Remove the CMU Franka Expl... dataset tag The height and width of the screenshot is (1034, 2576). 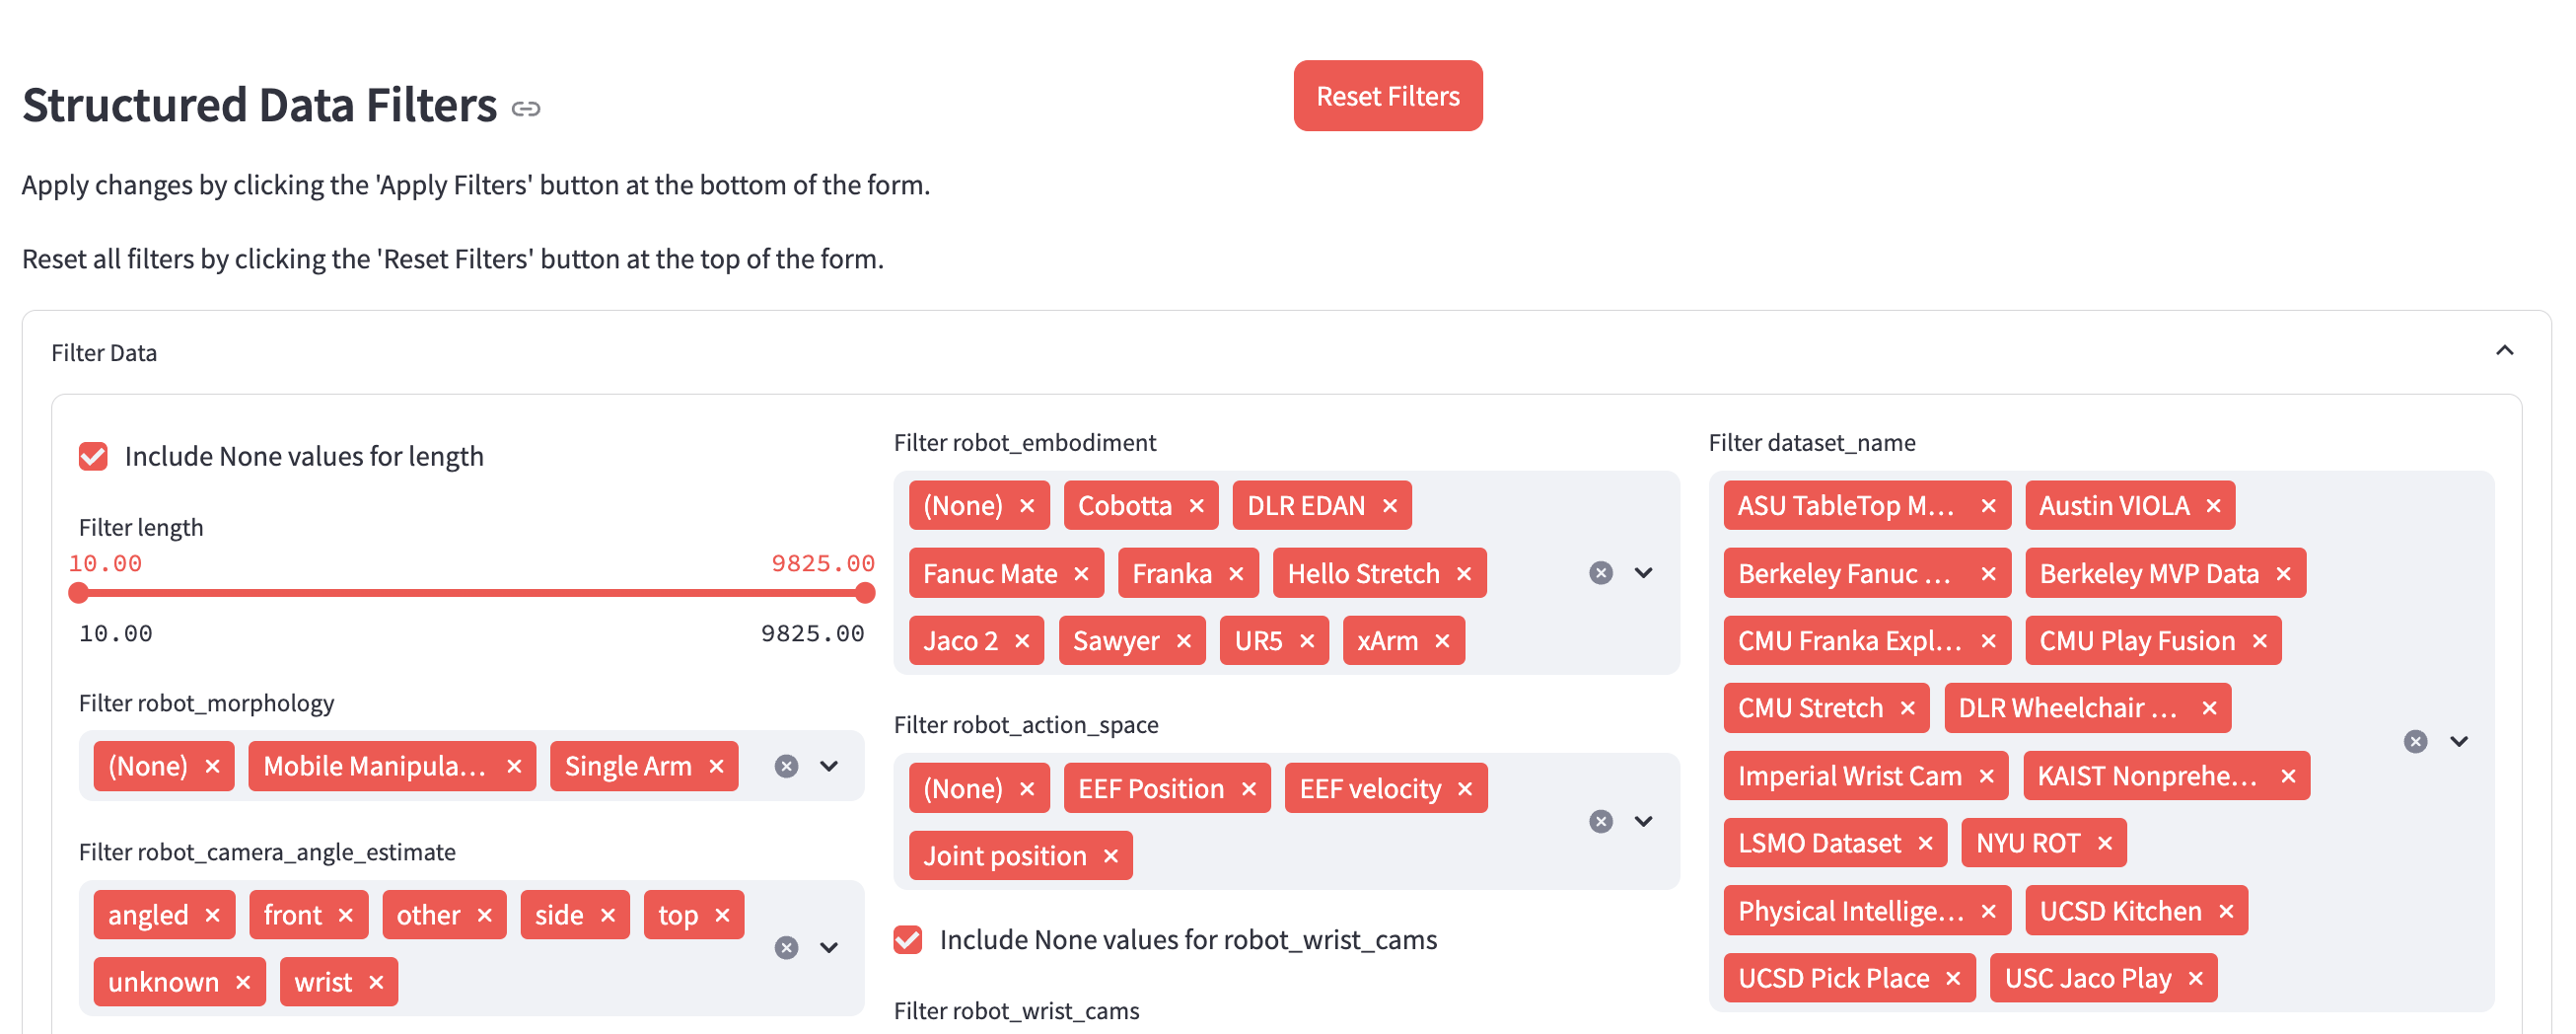tap(1988, 641)
